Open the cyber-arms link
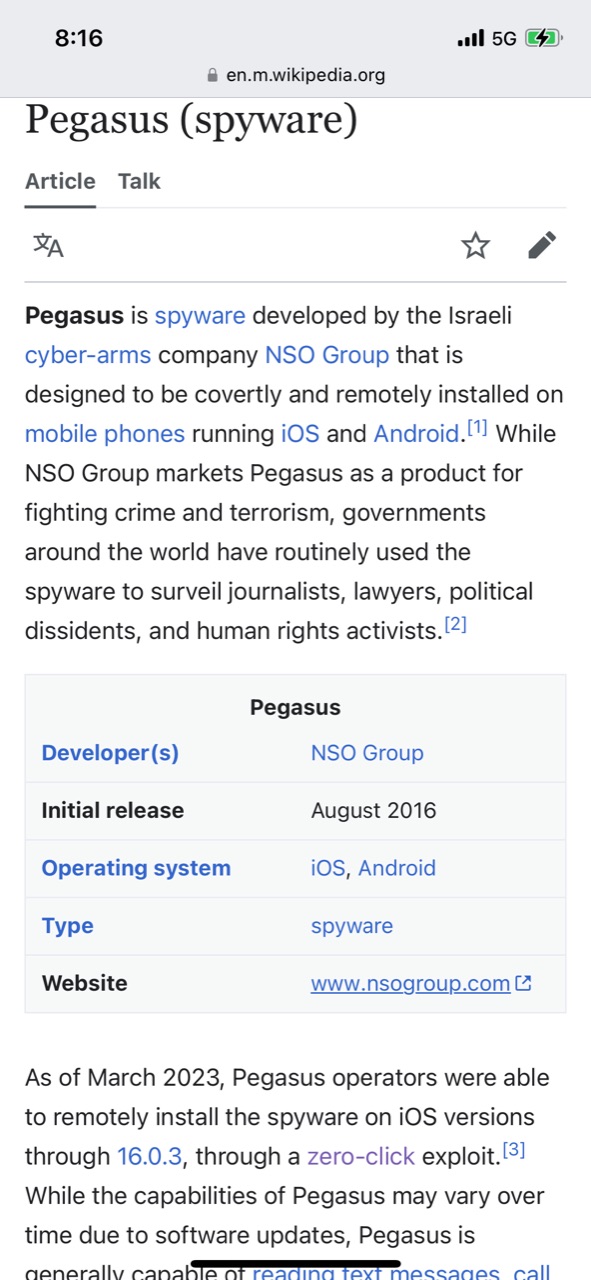 88,355
